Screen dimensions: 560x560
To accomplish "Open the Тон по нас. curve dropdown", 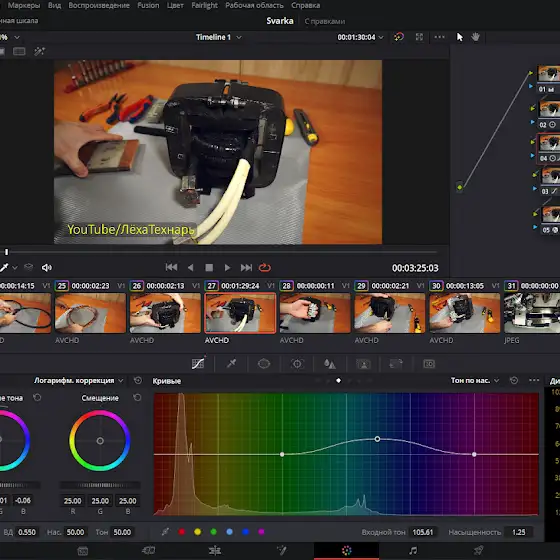I will (475, 381).
